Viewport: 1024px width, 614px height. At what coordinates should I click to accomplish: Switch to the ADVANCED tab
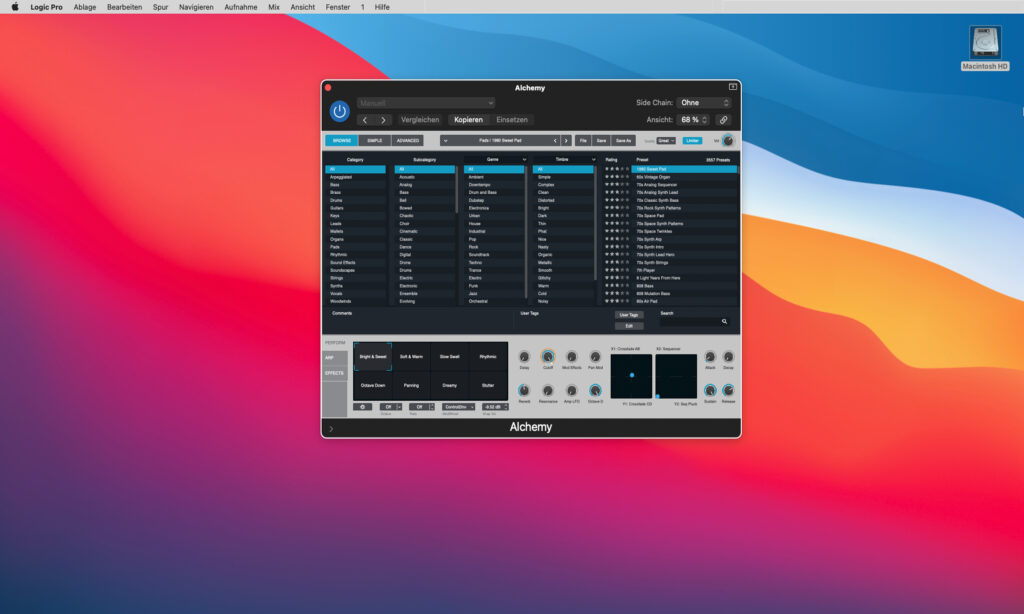pos(408,140)
